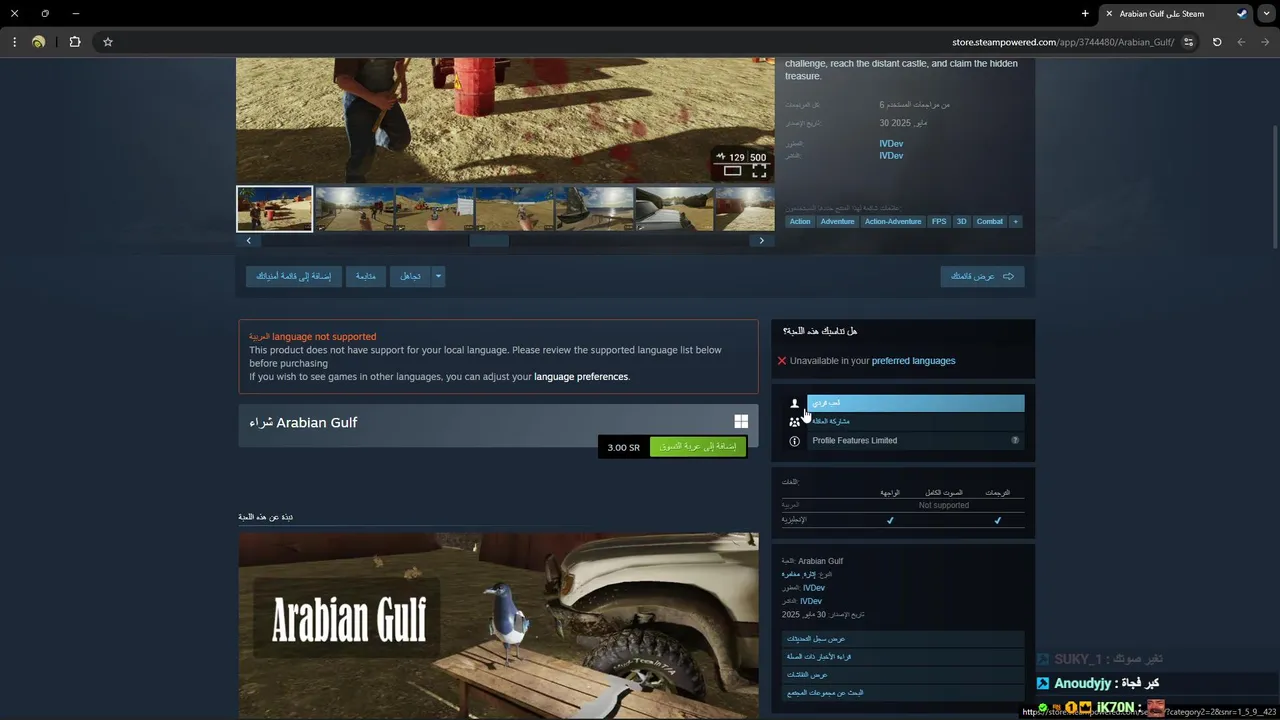The width and height of the screenshot is (1280, 720).
Task: Click the large Arabian Gulf banner image
Action: pyautogui.click(x=498, y=625)
